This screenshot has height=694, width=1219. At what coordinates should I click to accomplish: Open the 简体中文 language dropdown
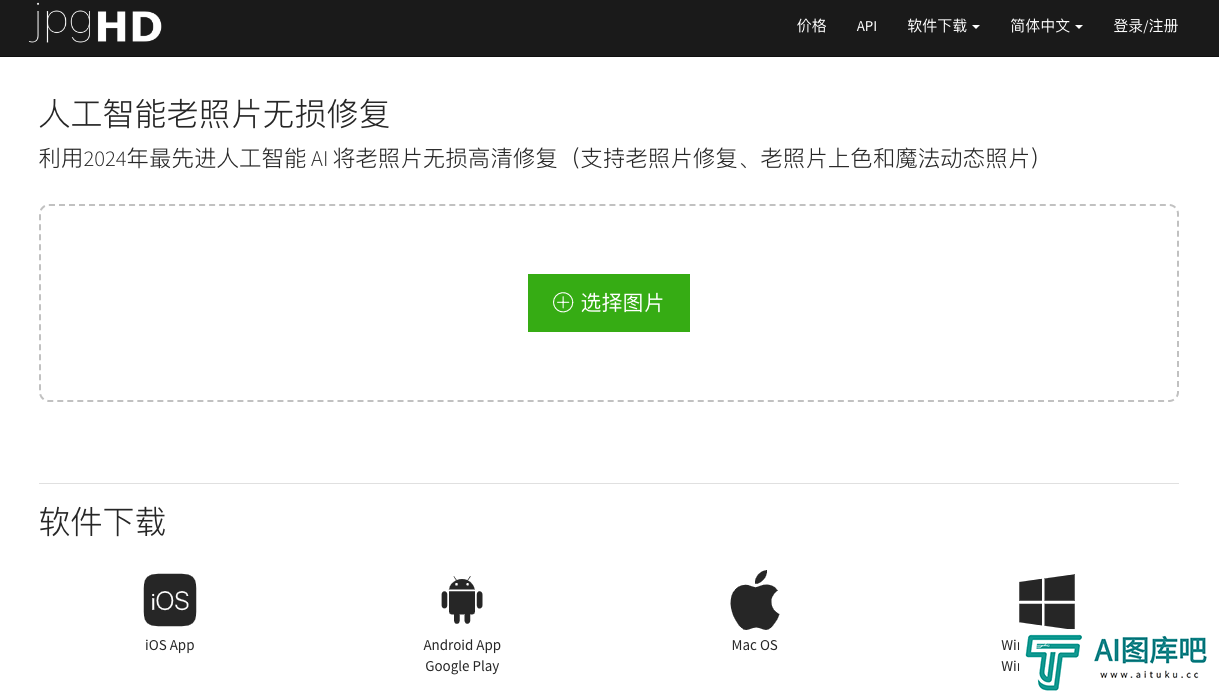[x=1046, y=26]
